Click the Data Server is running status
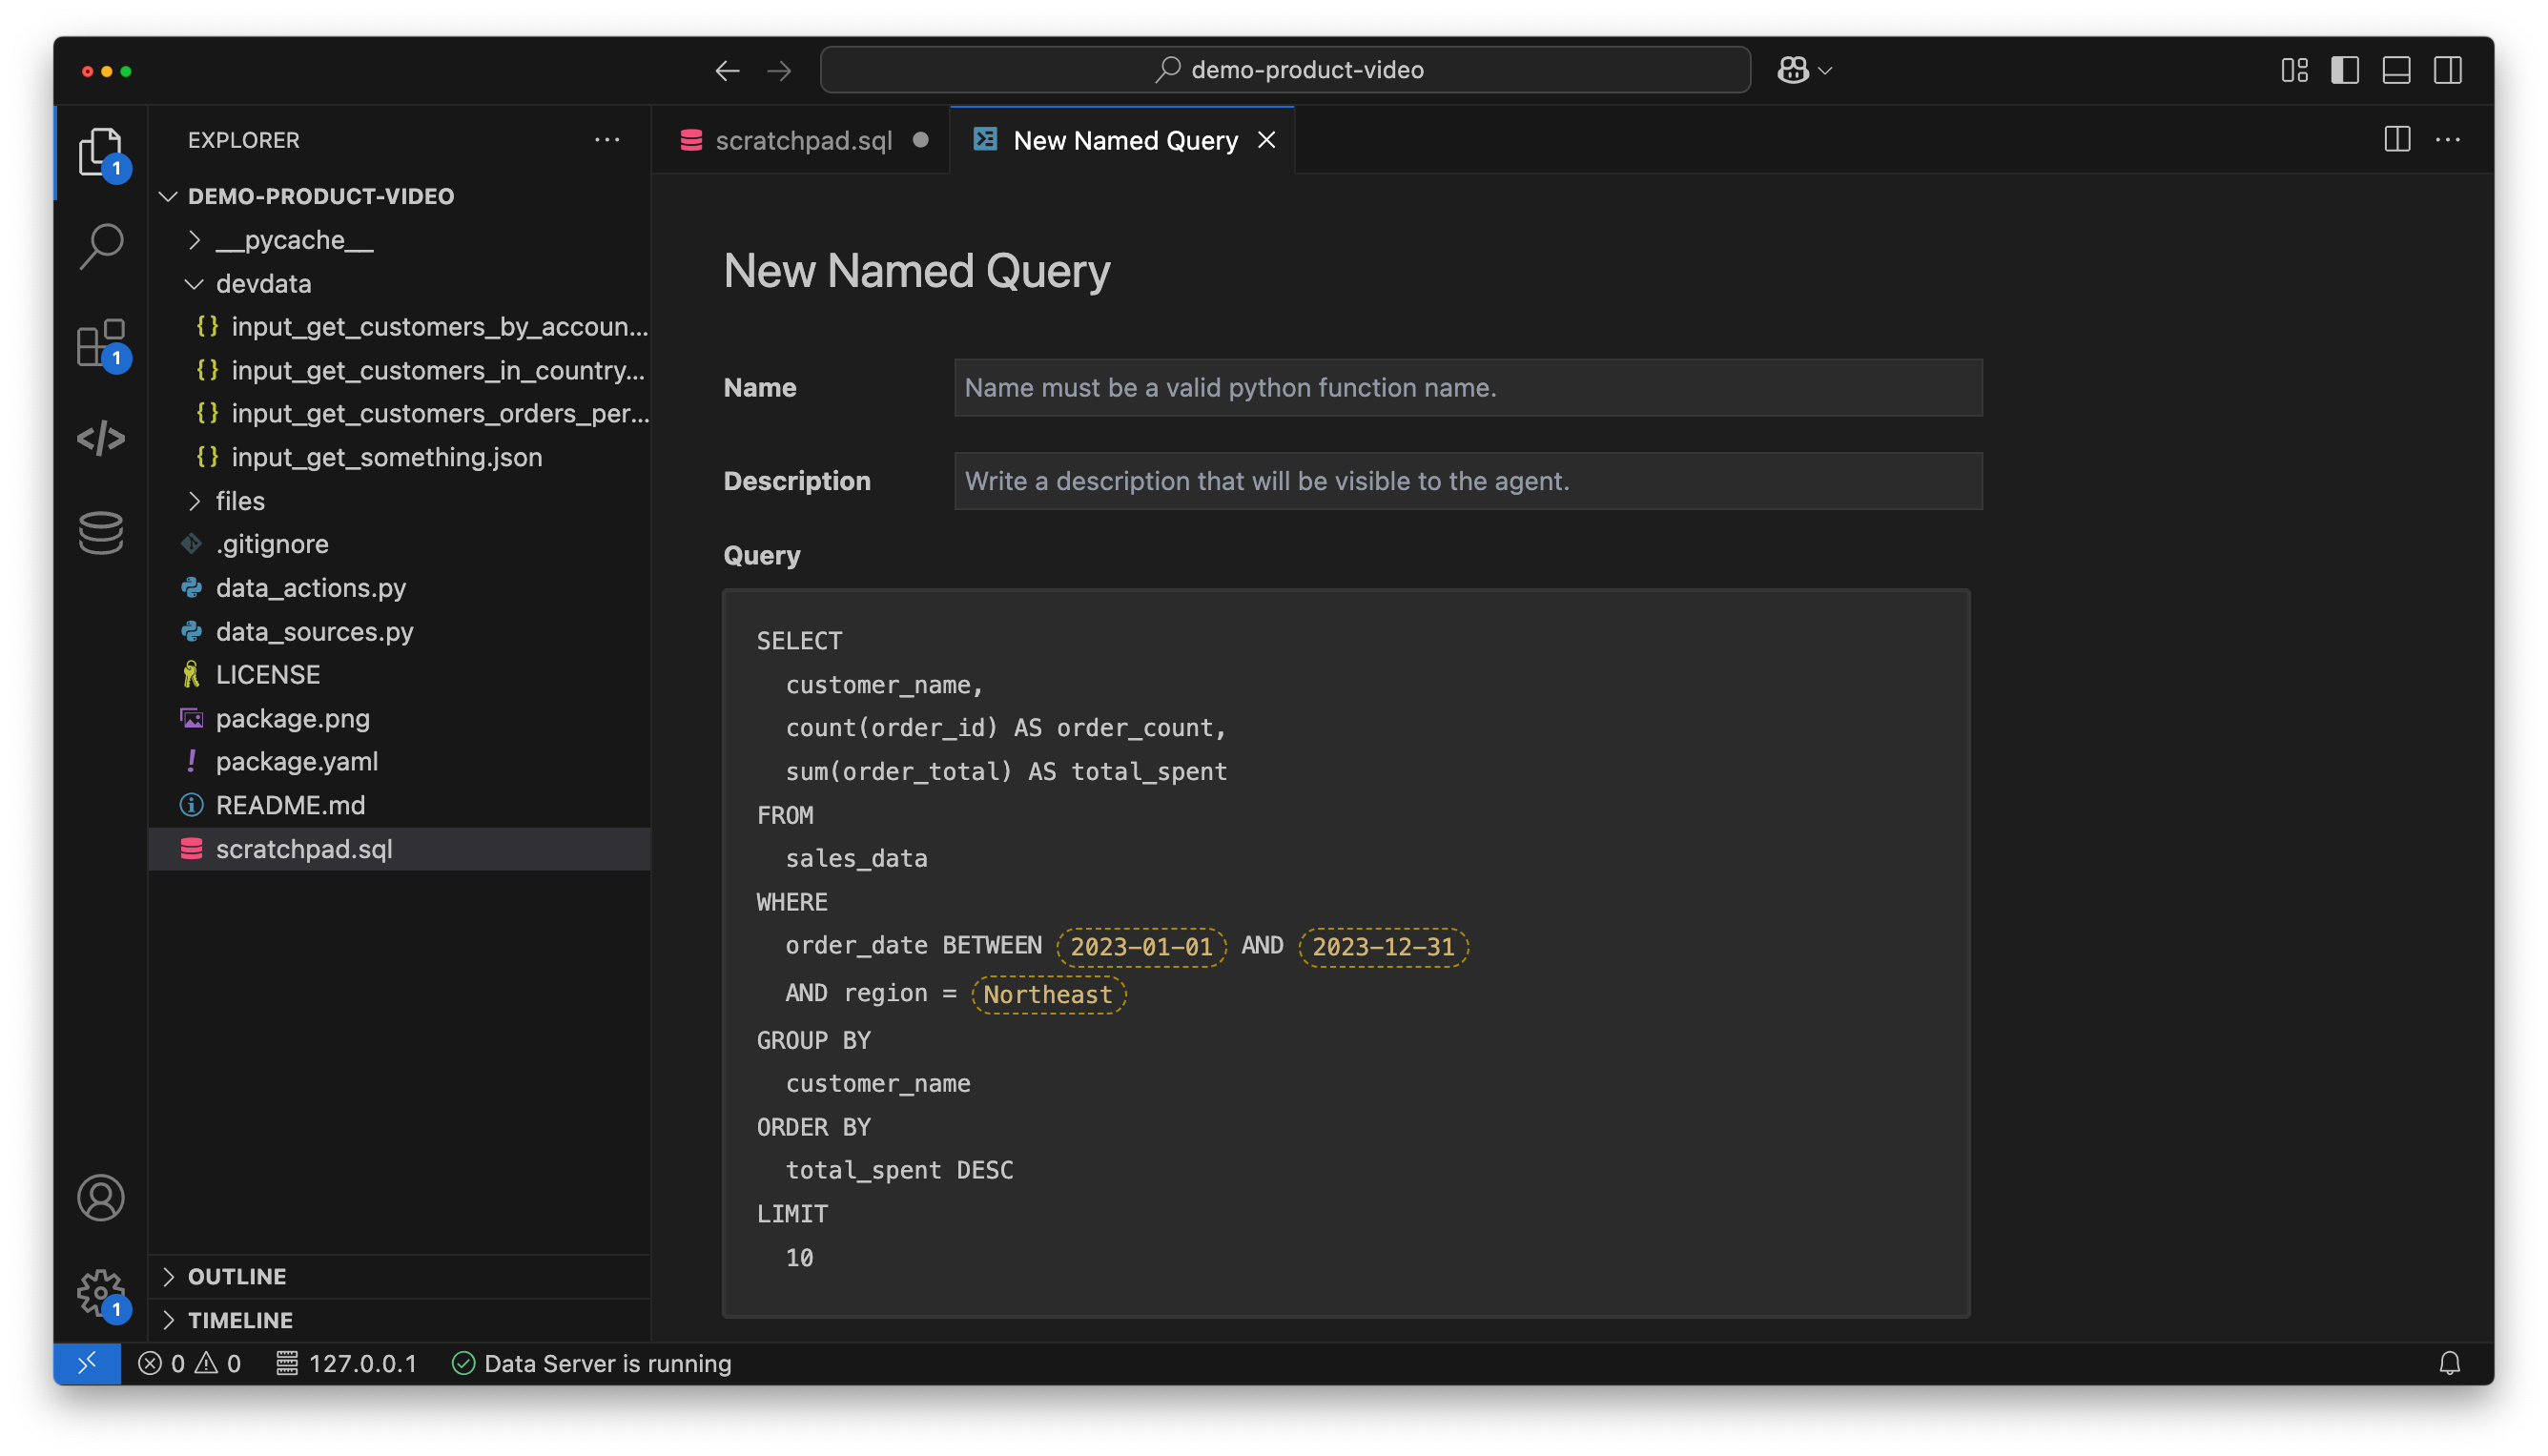Image resolution: width=2548 pixels, height=1456 pixels. pos(592,1363)
